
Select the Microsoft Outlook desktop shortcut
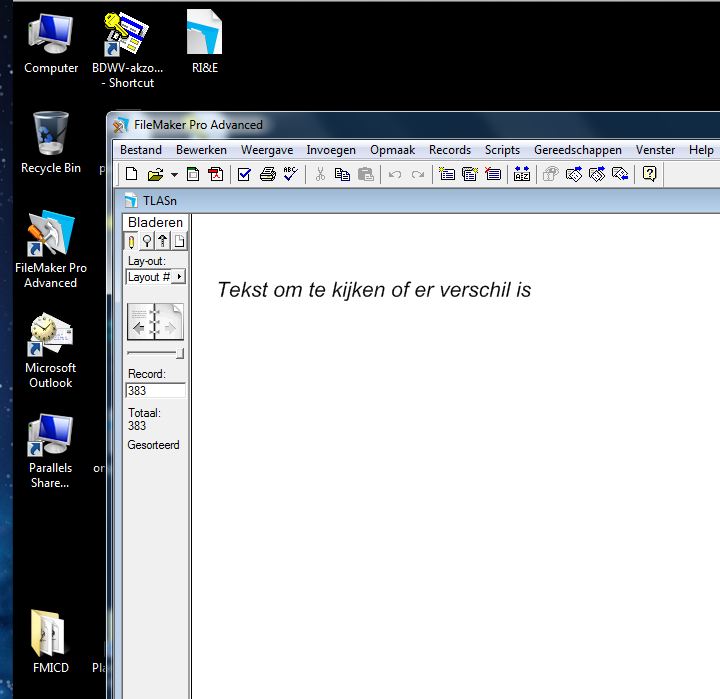(51, 350)
